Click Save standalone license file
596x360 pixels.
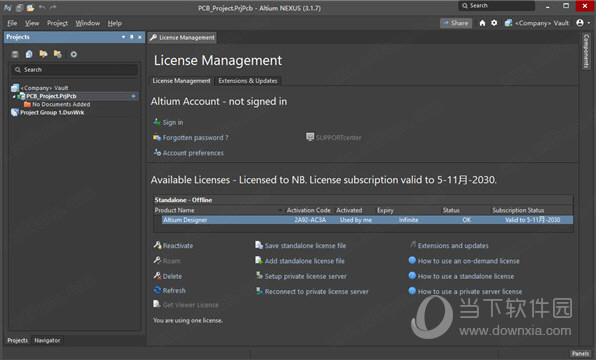point(305,246)
